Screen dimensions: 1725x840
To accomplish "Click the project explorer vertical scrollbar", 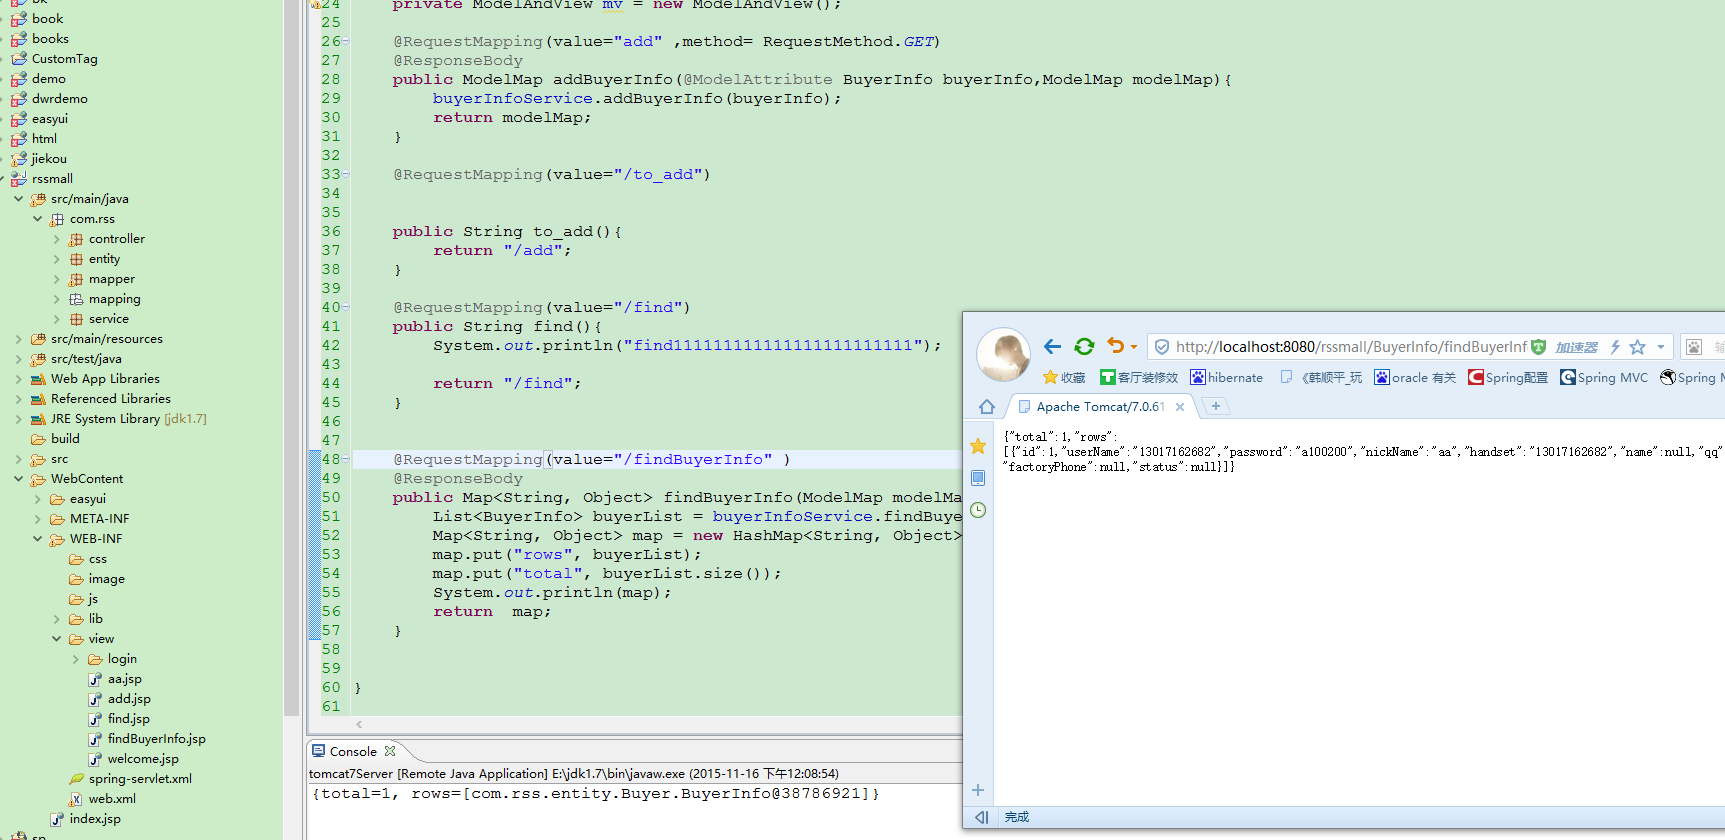I will [292, 360].
